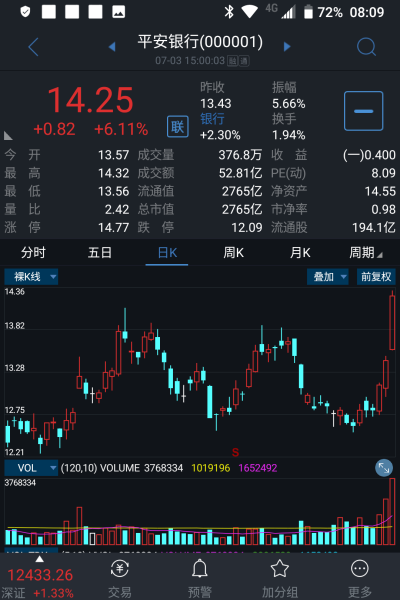
Task: Go to previous stock arrow
Action: click(112, 47)
